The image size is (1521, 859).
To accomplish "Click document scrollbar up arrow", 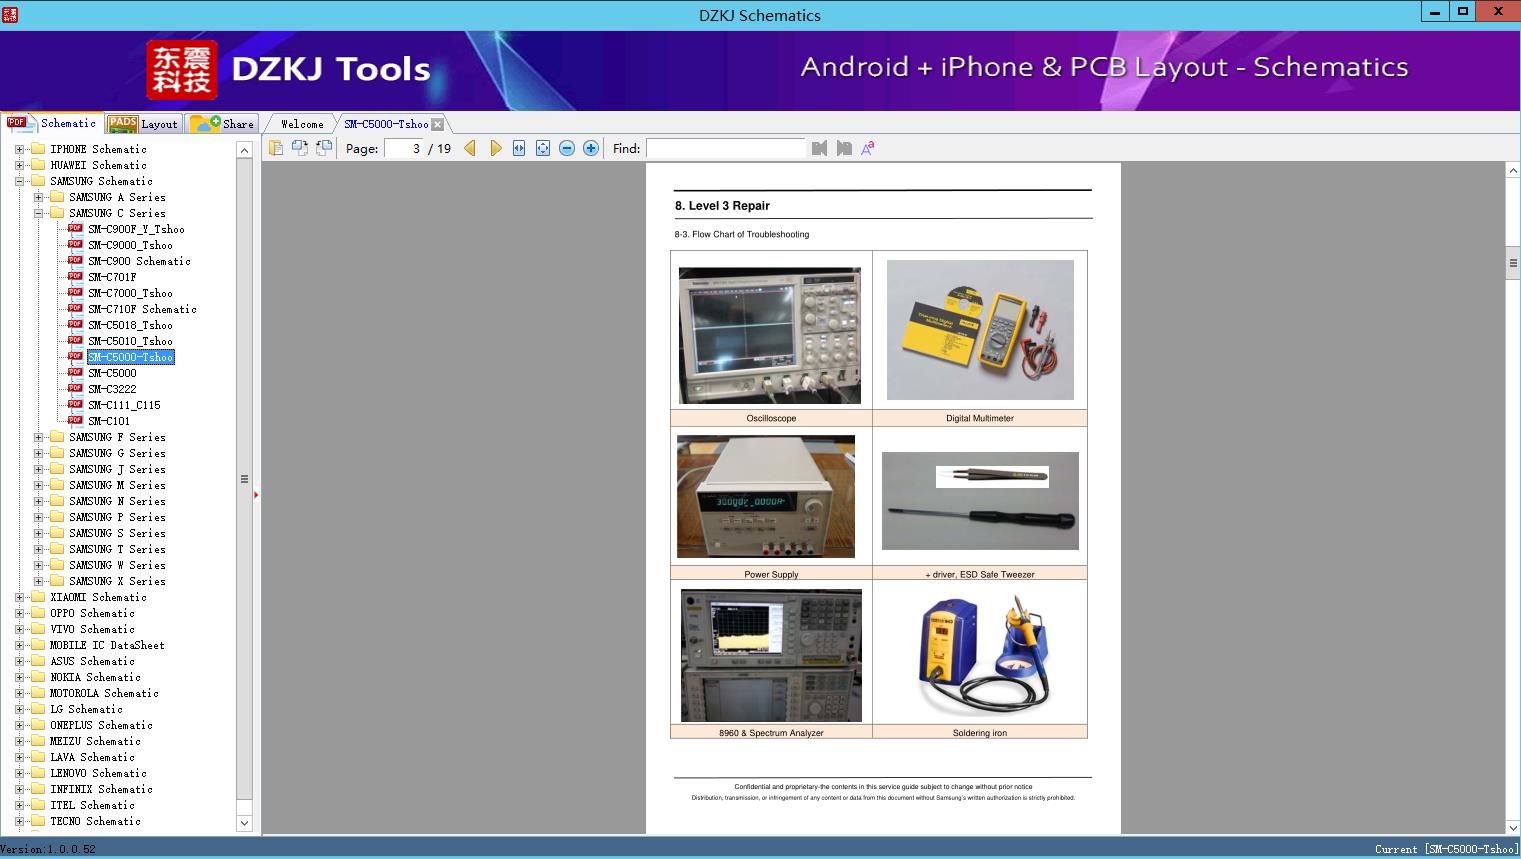I will point(1513,170).
